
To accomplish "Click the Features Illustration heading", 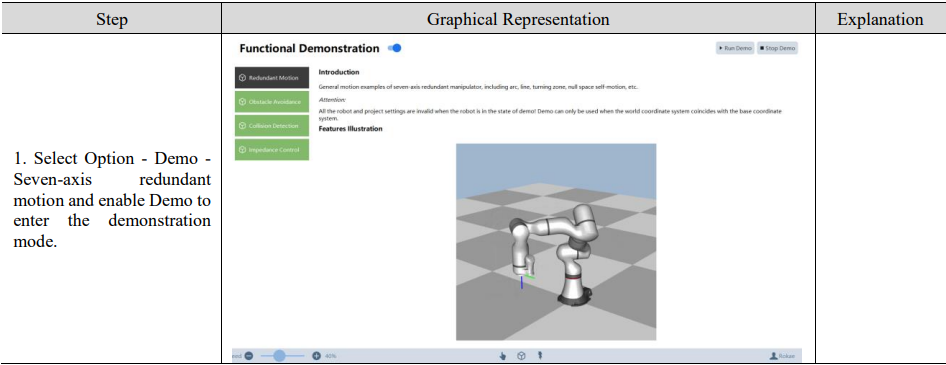I will 351,129.
